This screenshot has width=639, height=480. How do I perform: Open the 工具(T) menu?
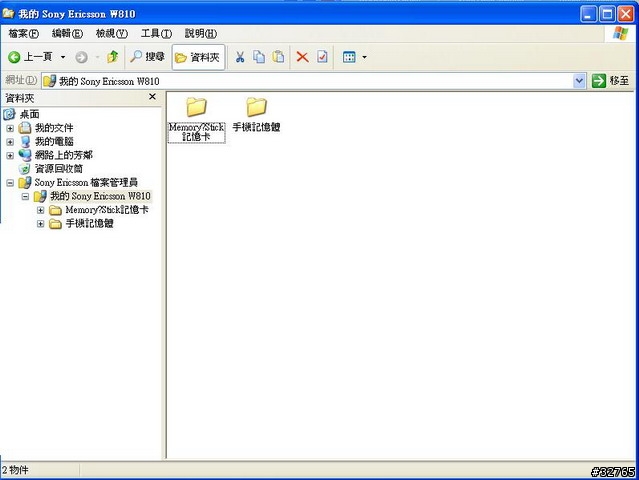tap(156, 33)
